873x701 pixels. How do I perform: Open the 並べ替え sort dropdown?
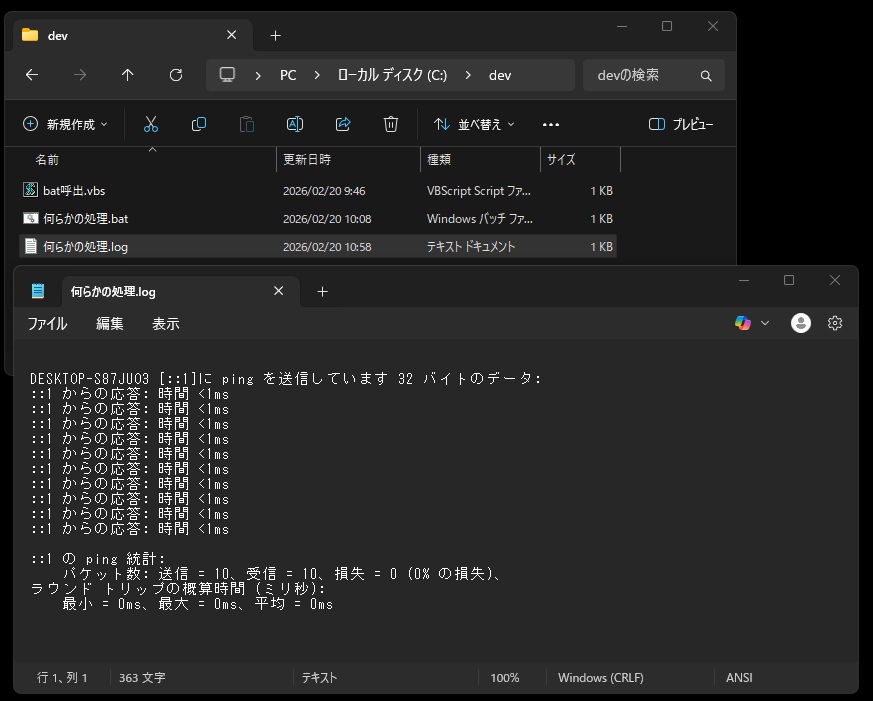(475, 124)
